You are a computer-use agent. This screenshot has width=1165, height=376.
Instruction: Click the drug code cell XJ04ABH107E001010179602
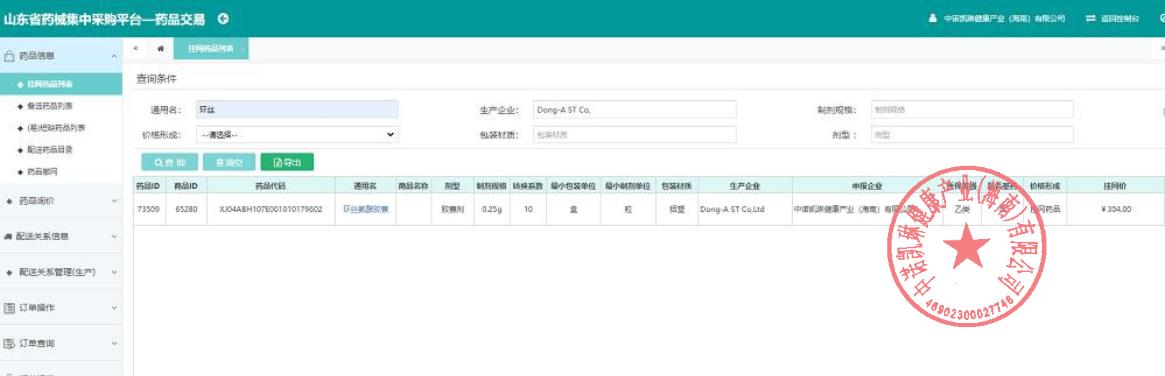270,210
